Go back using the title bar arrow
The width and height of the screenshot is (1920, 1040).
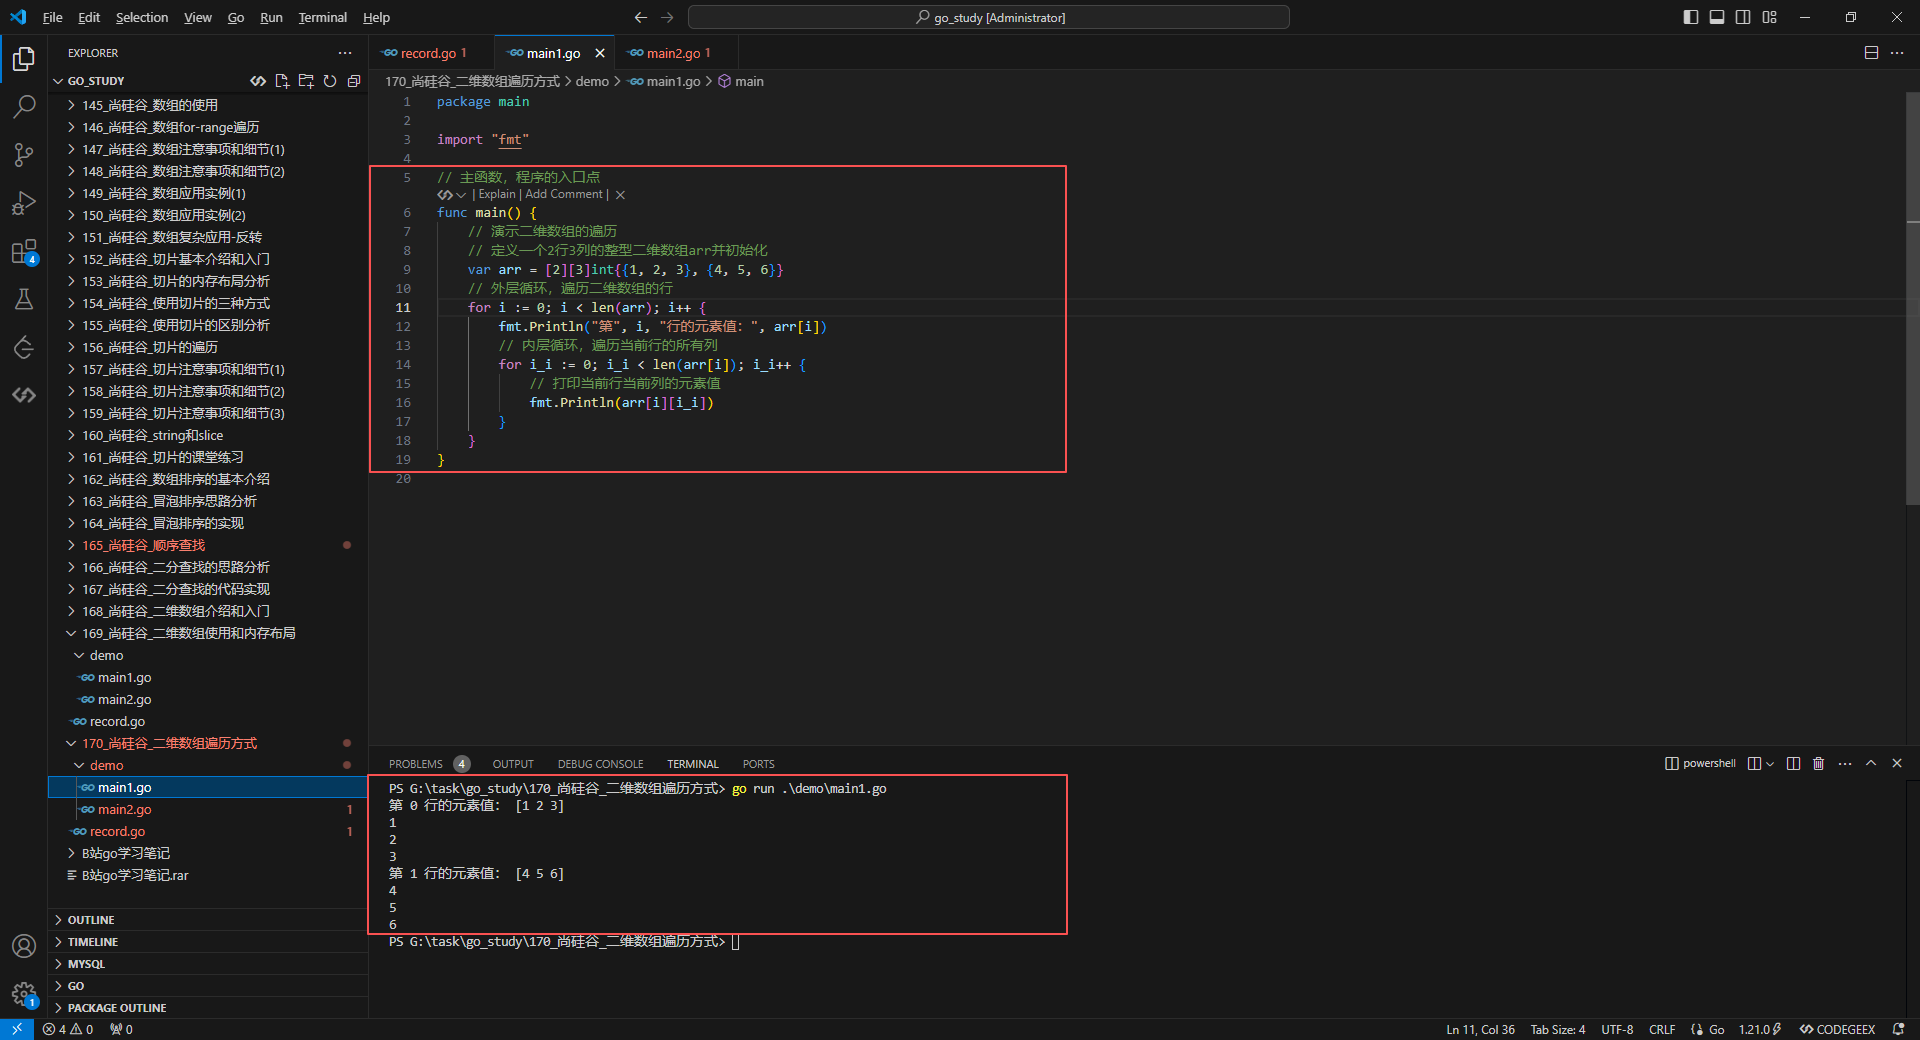[641, 17]
